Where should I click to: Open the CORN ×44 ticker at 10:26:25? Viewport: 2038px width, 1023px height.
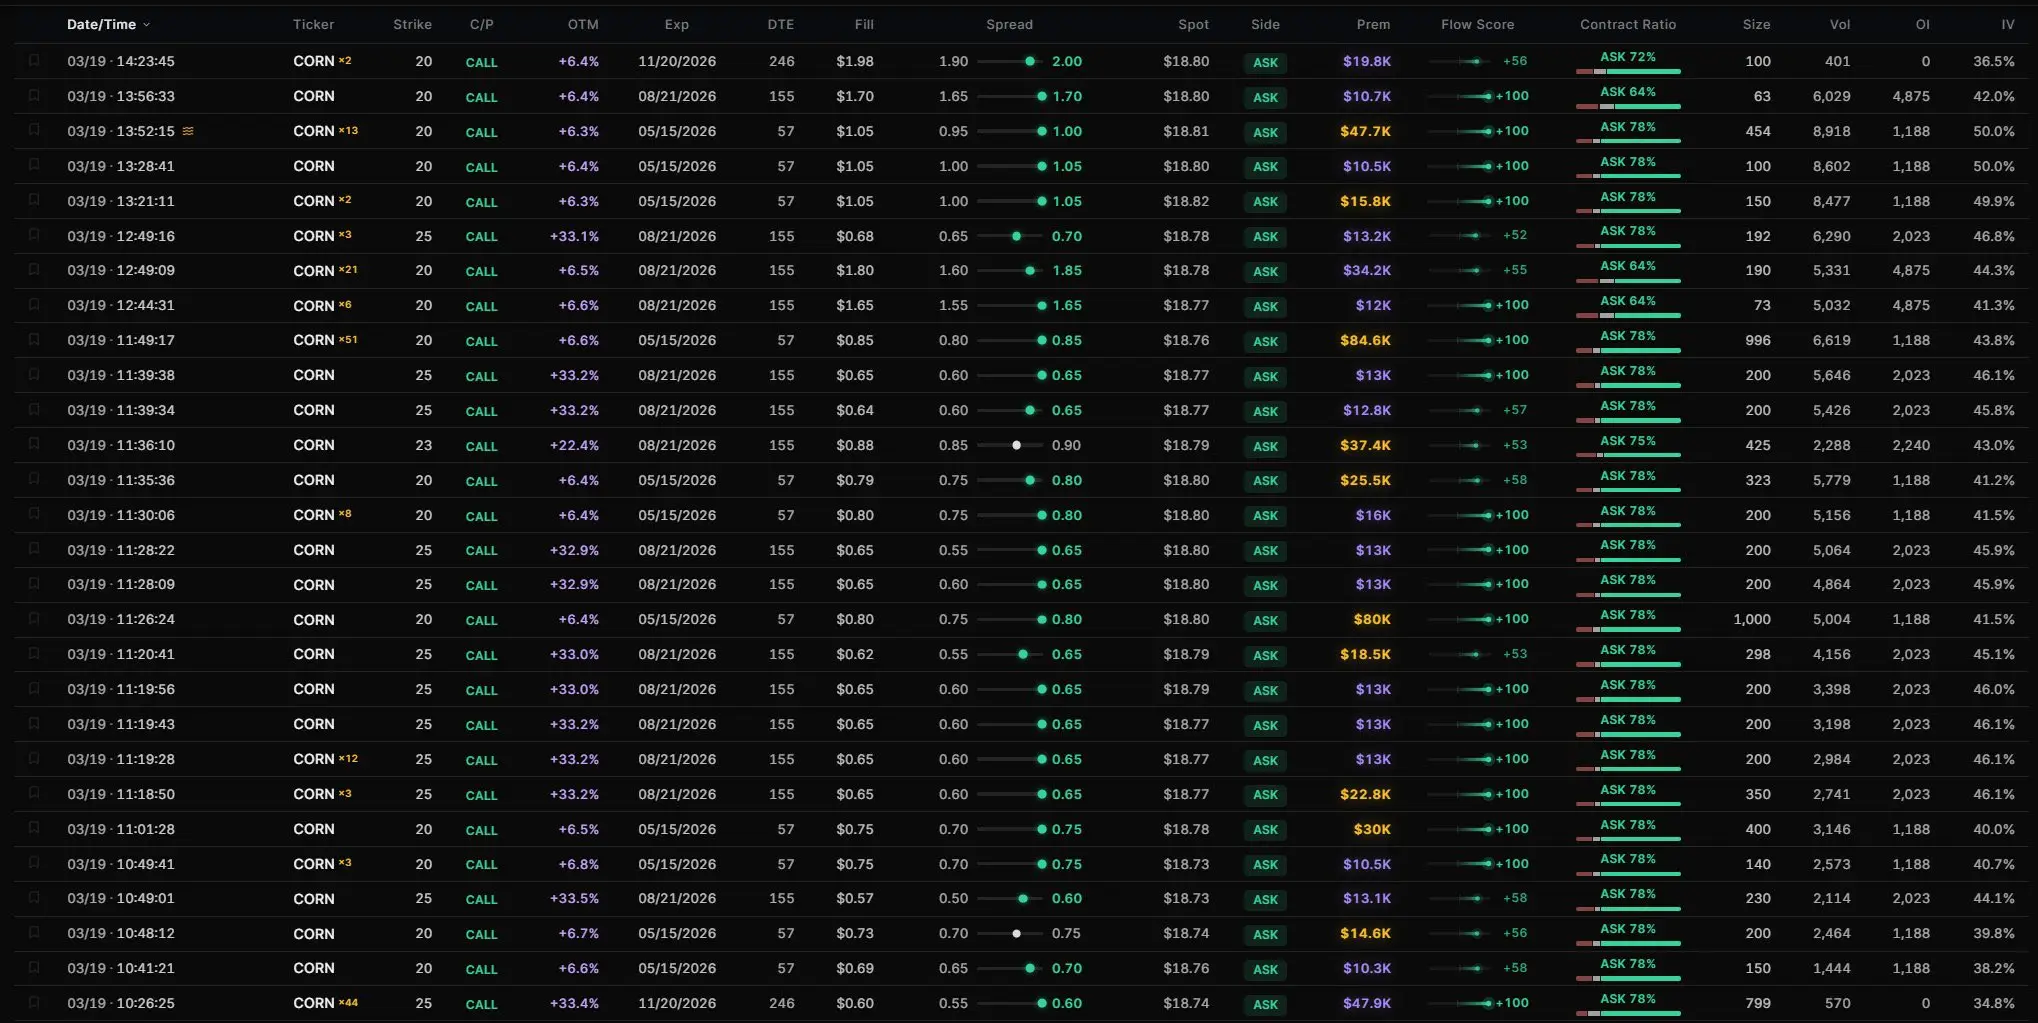coord(325,1003)
